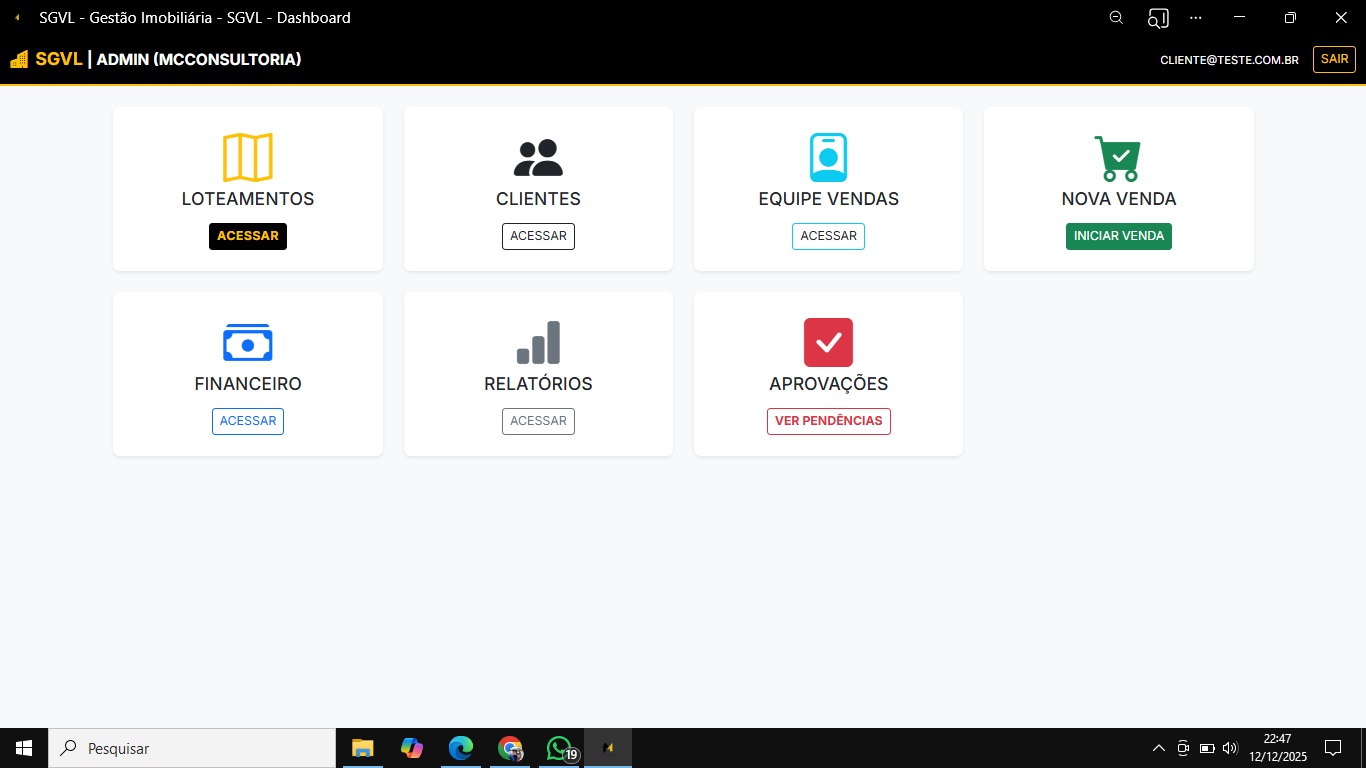
Task: Click the Financeiro money icon
Action: [x=248, y=341]
